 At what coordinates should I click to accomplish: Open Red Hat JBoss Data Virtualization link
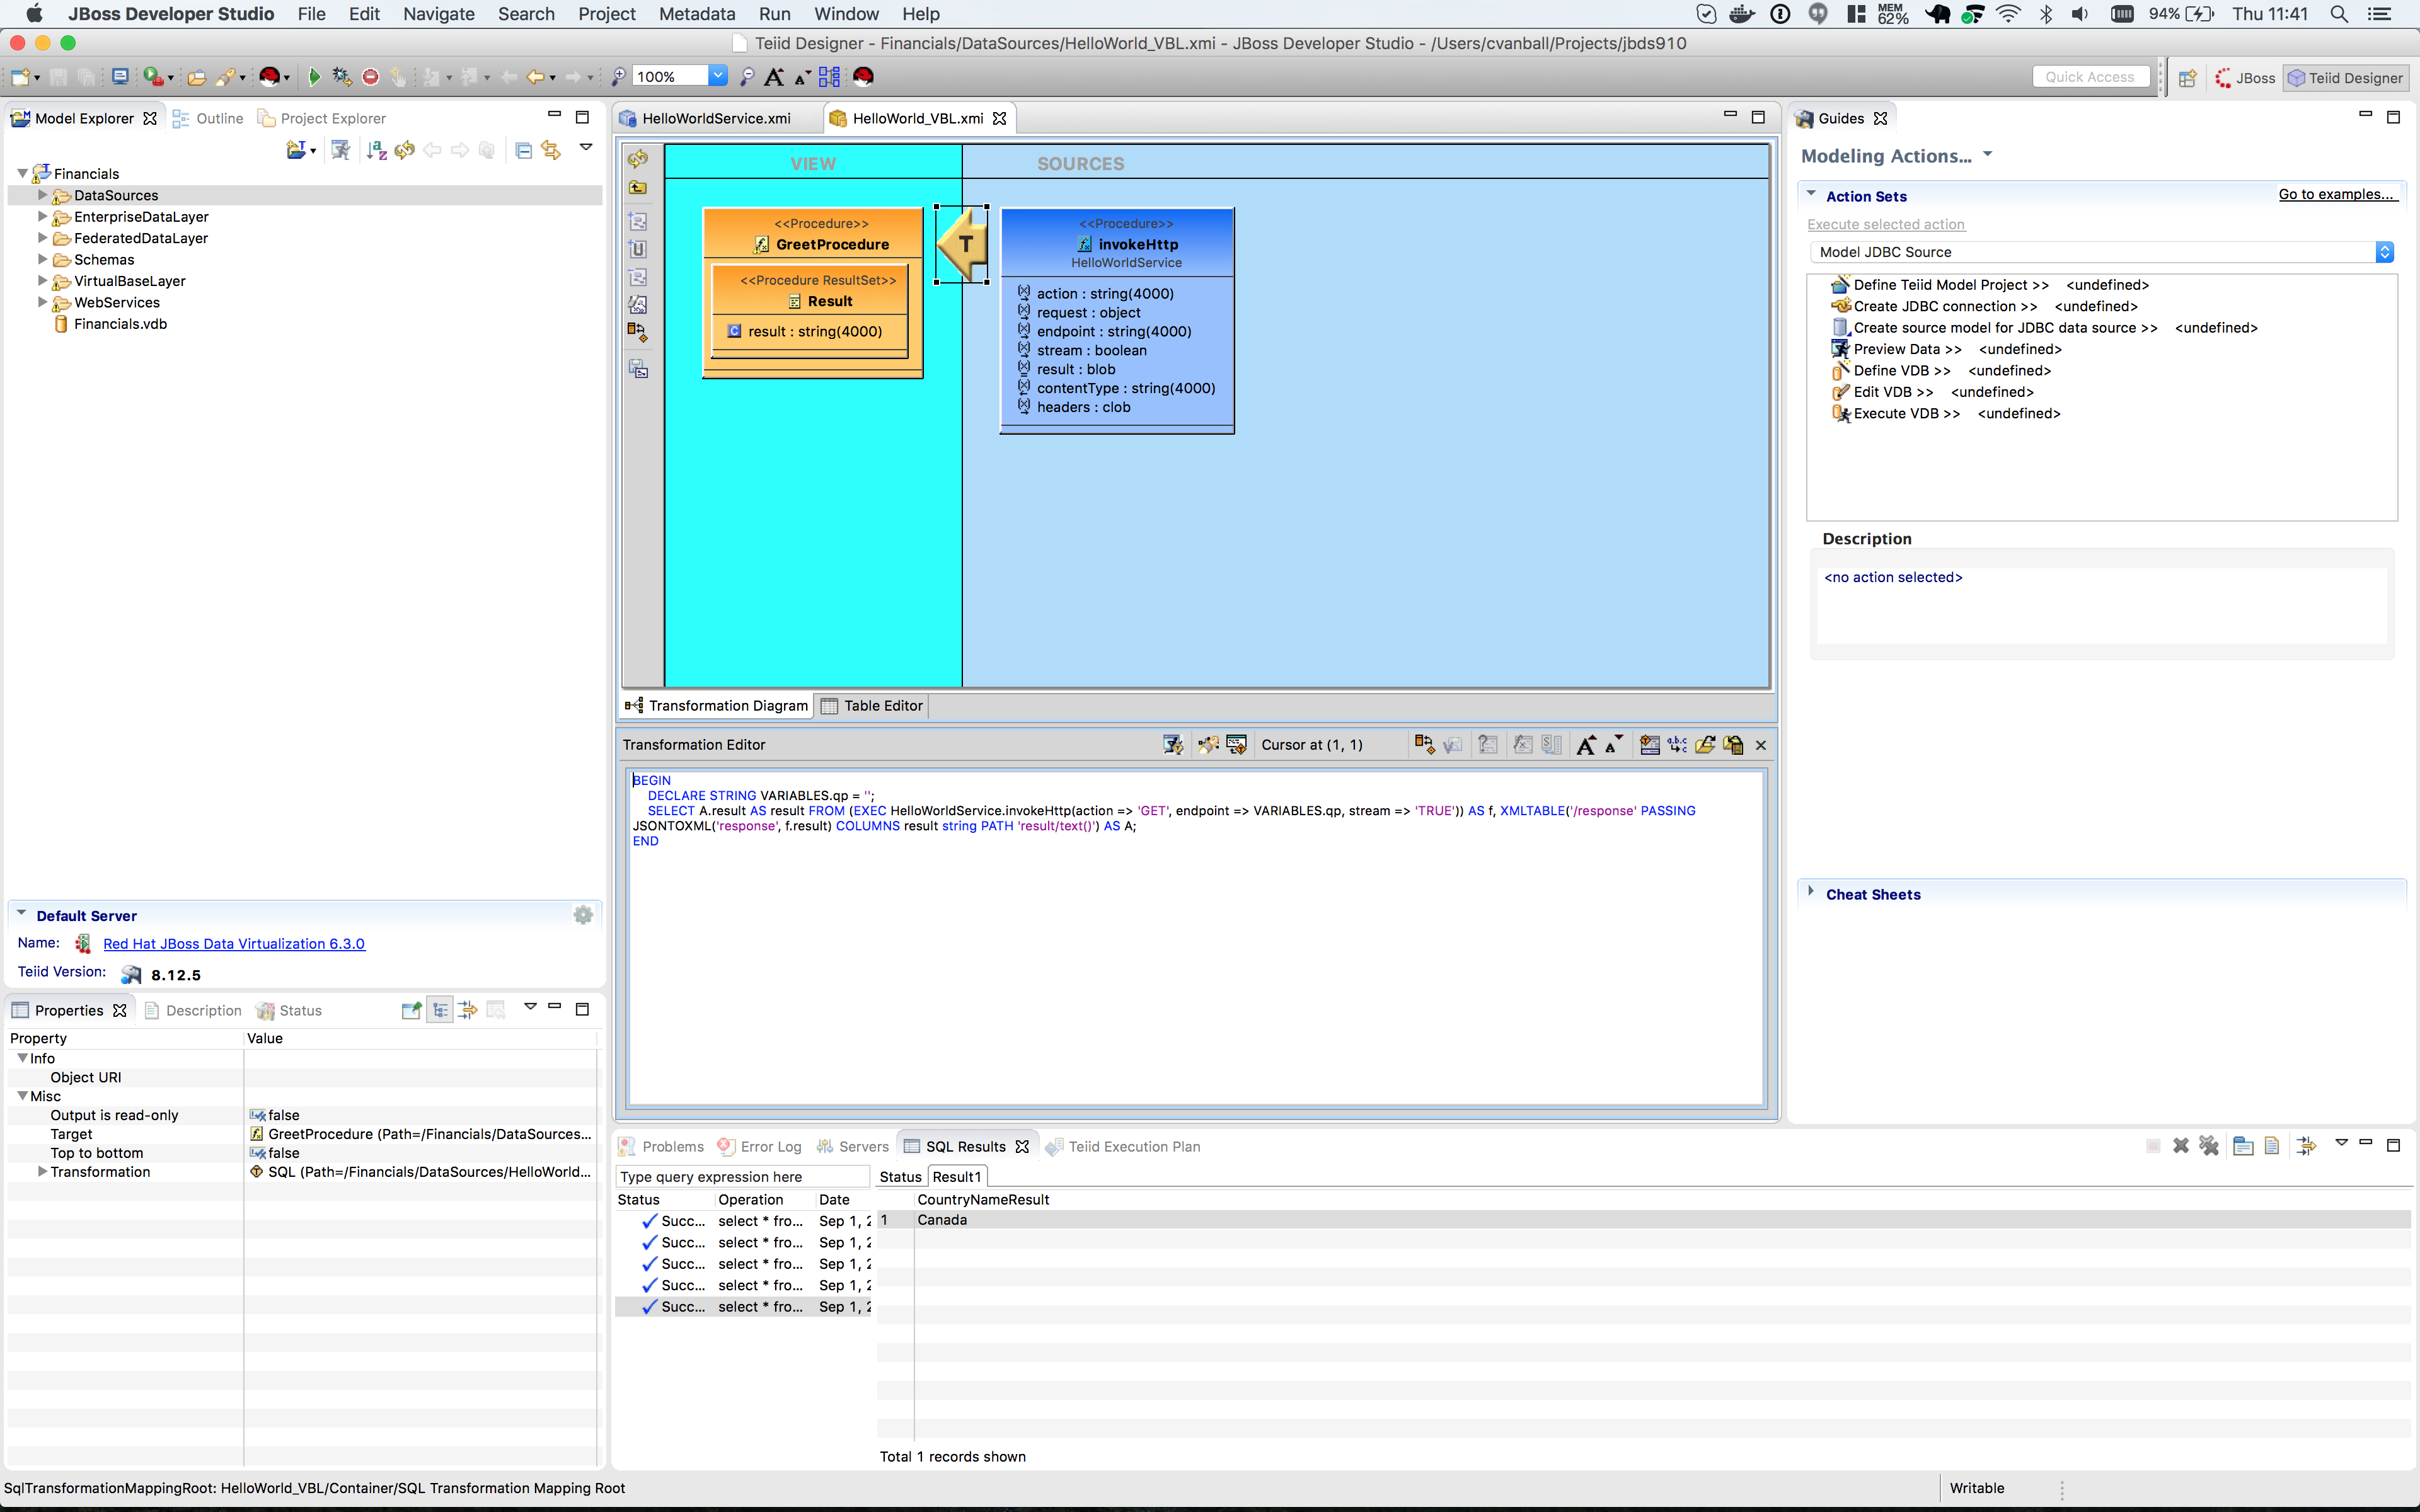pos(234,944)
